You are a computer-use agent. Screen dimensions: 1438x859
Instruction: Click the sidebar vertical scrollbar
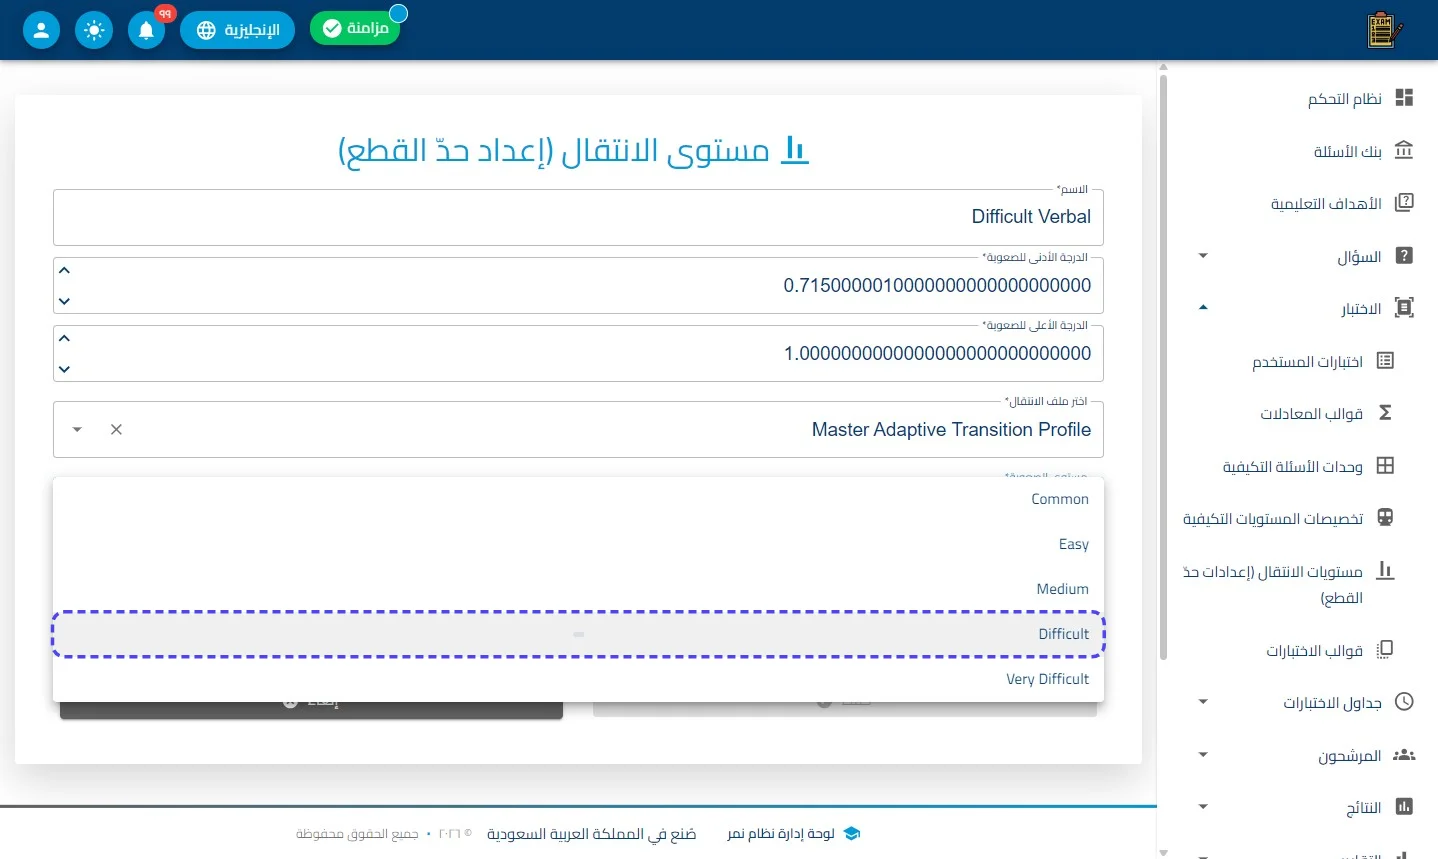coord(1163,365)
